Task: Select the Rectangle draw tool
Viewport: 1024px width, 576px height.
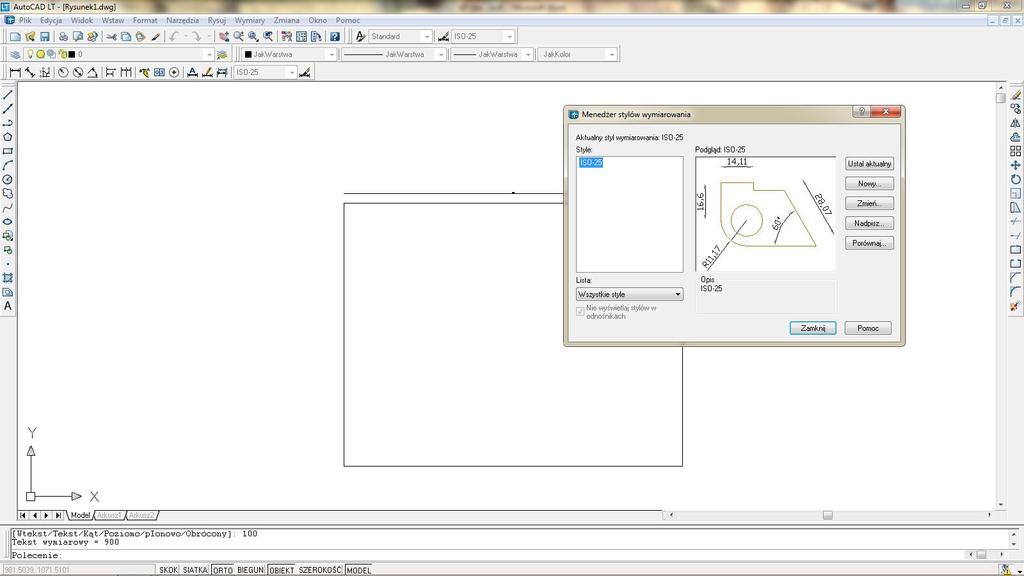Action: [x=8, y=152]
